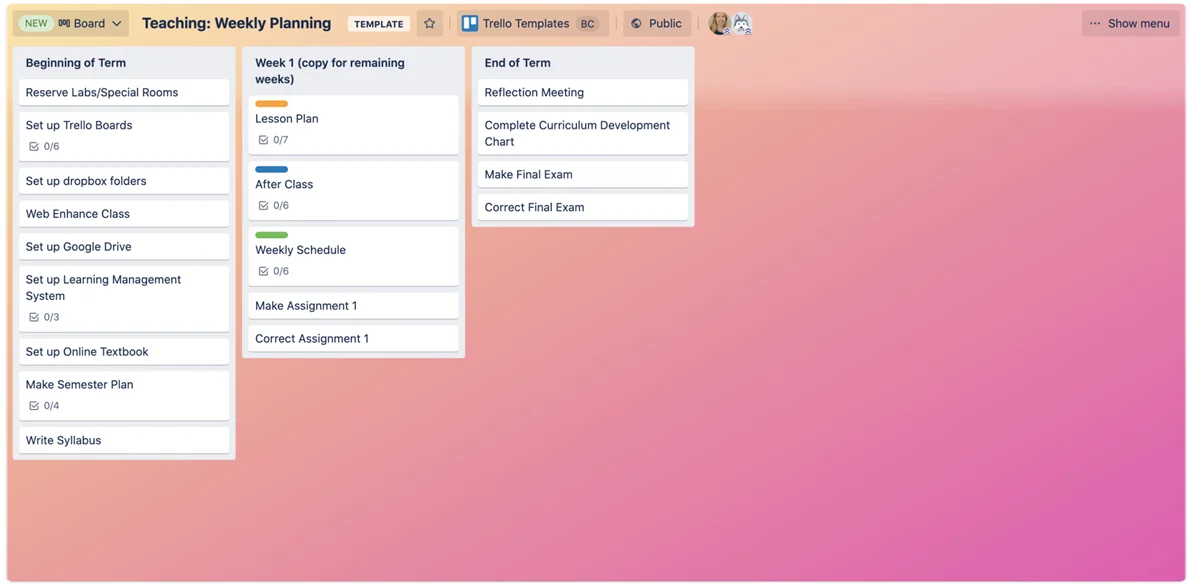Click the End of Term list title
Viewport: 1191px width, 584px height.
(517, 63)
